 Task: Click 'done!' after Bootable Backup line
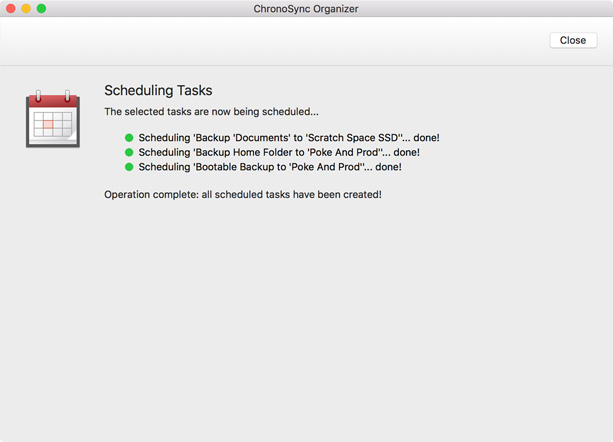pos(388,167)
